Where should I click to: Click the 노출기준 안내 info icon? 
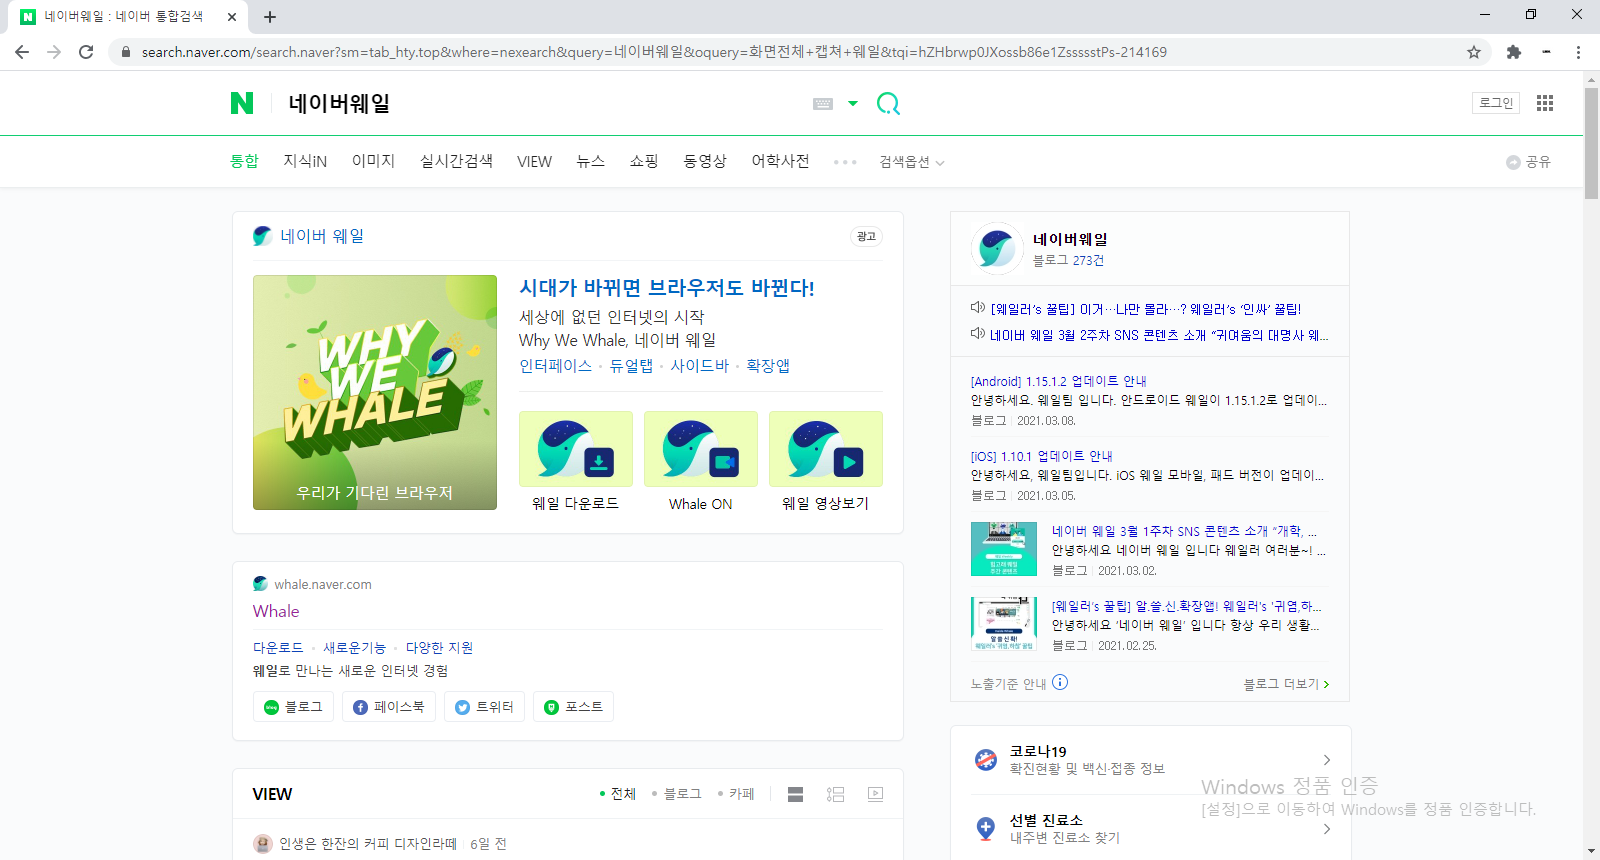pyautogui.click(x=1060, y=682)
